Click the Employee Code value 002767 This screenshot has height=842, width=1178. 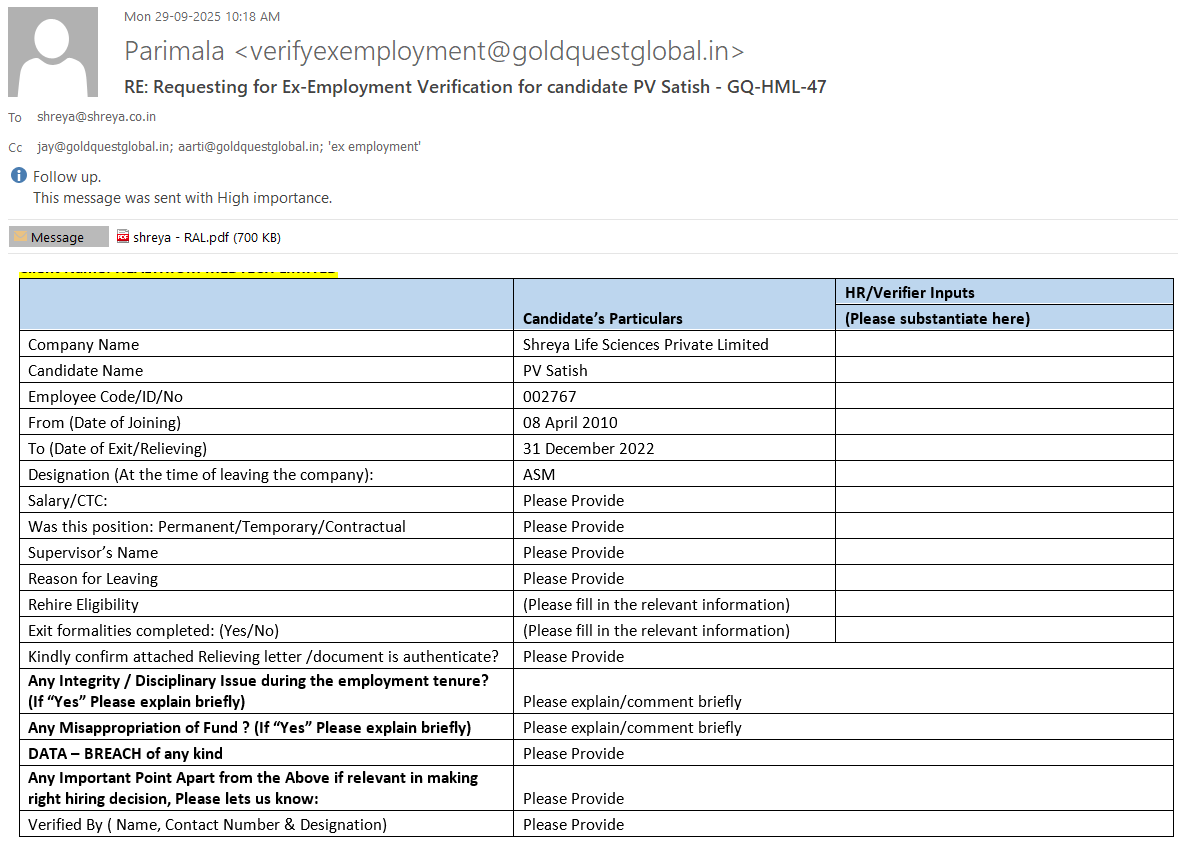[549, 396]
